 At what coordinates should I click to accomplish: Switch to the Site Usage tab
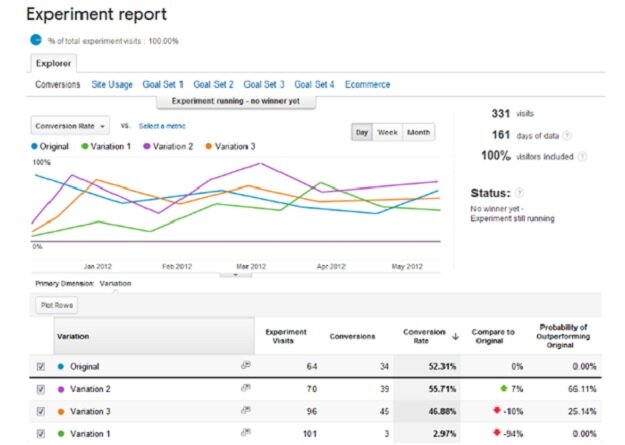click(x=112, y=85)
